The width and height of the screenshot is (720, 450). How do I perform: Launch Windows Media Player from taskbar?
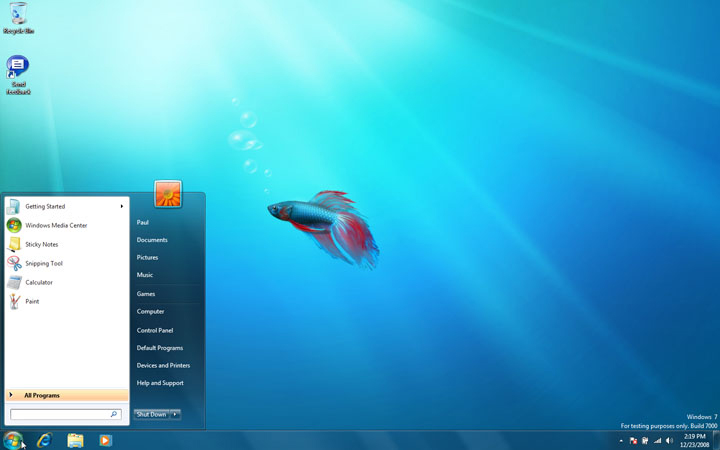click(x=105, y=440)
